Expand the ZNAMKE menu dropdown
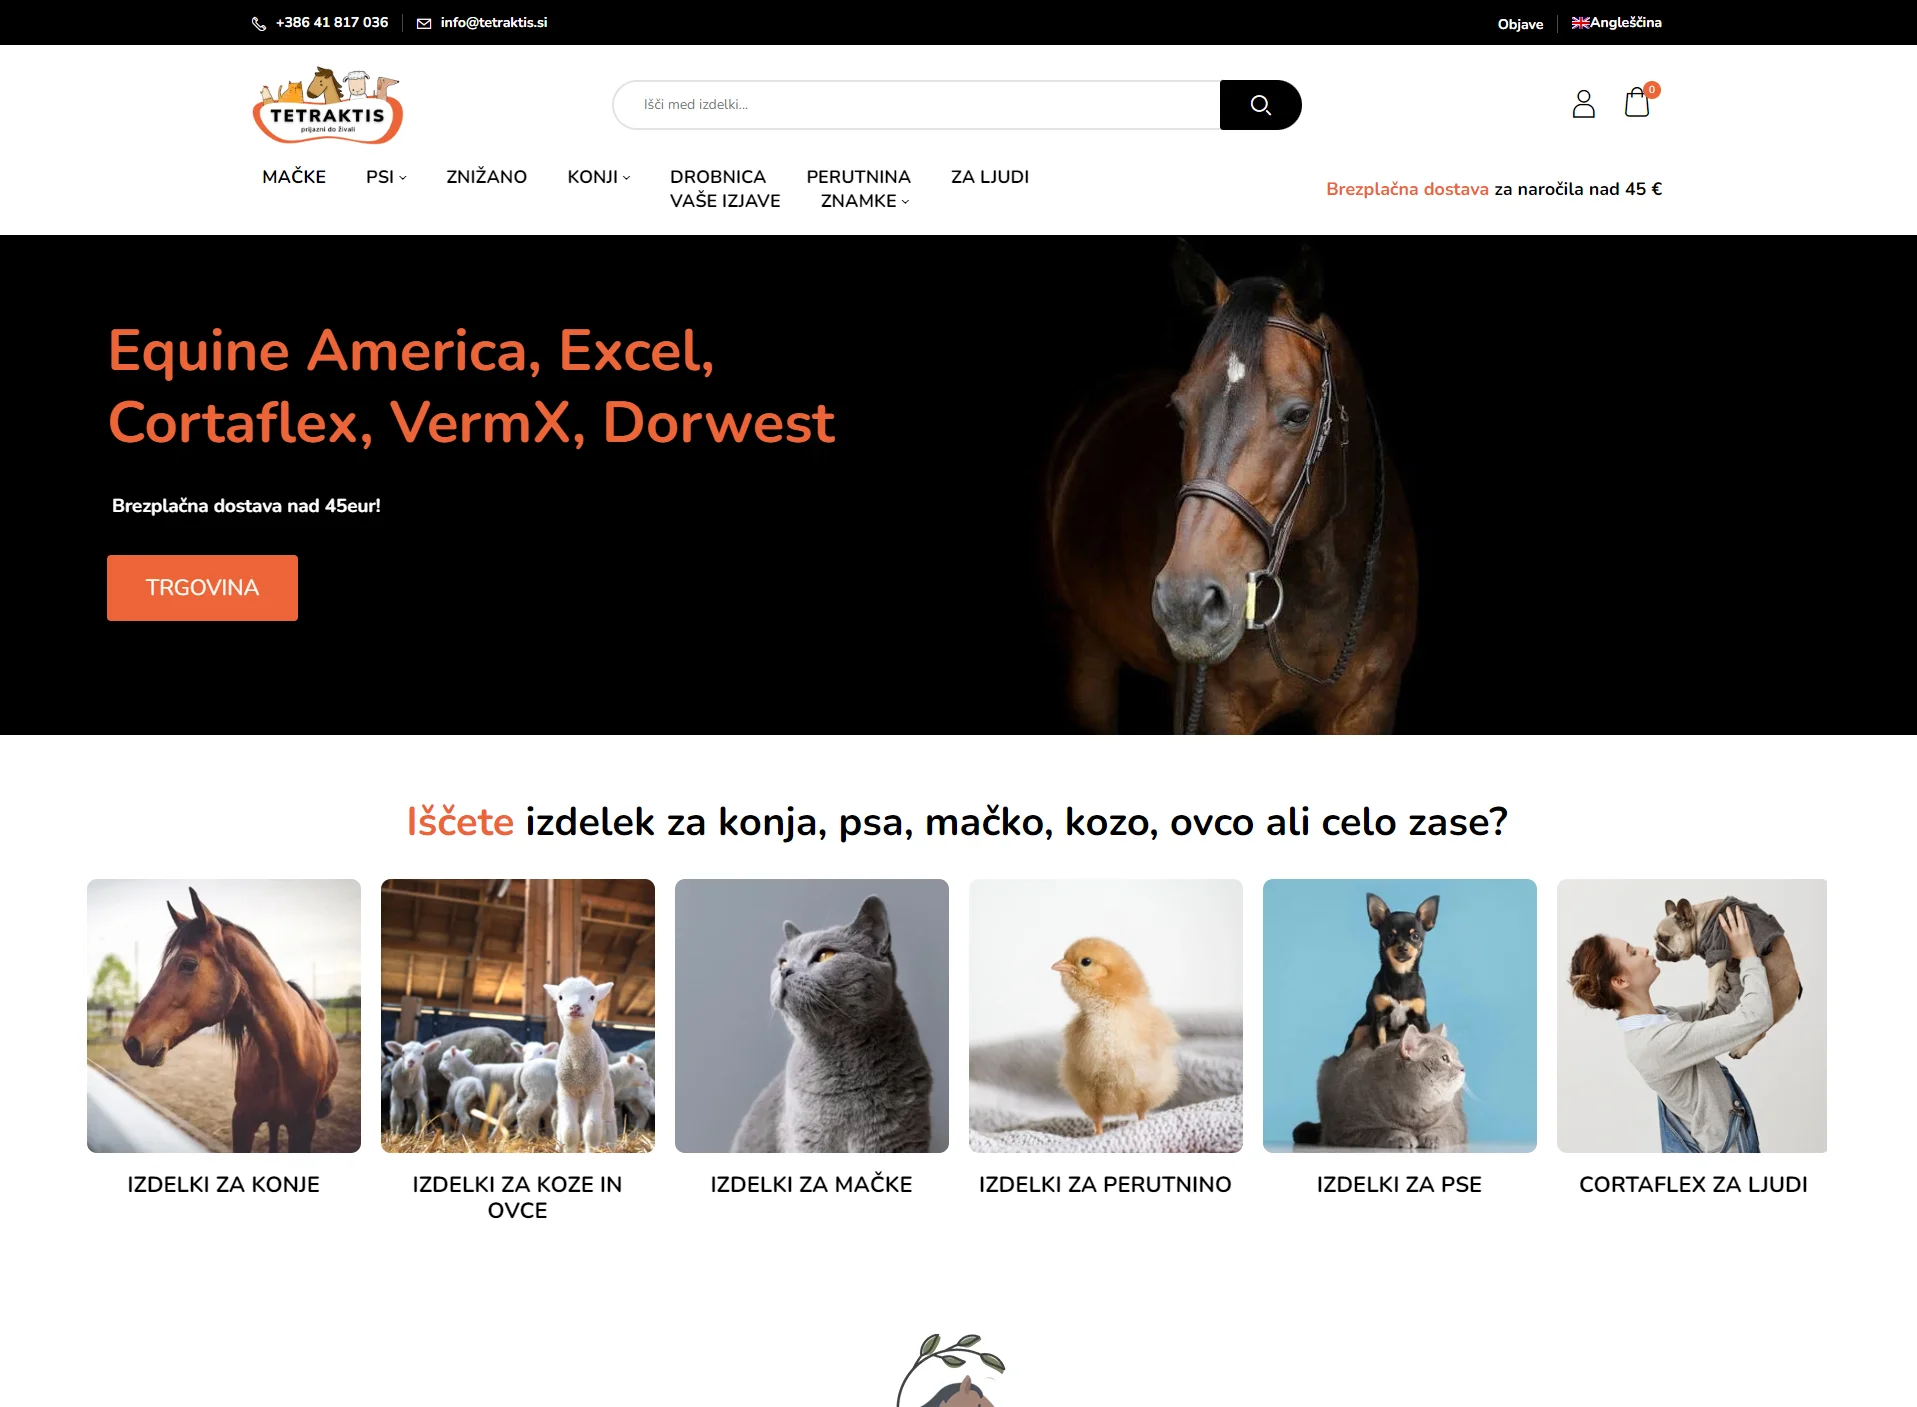The width and height of the screenshot is (1917, 1407). point(865,201)
